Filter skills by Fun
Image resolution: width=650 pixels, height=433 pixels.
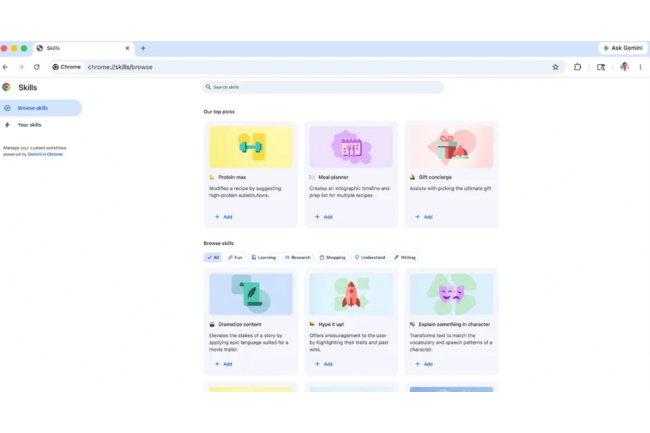[x=235, y=257]
